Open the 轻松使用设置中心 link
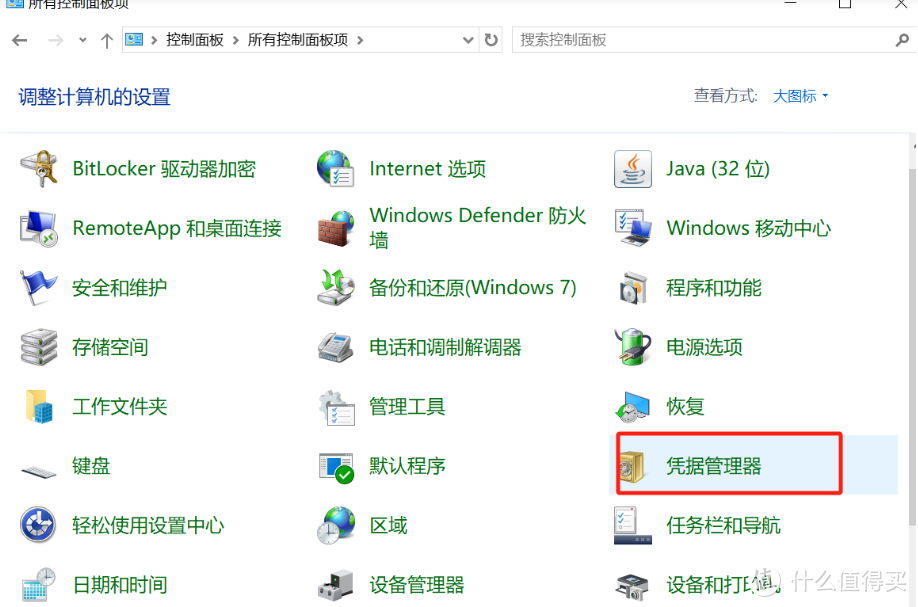The height and width of the screenshot is (607, 918). 148,525
